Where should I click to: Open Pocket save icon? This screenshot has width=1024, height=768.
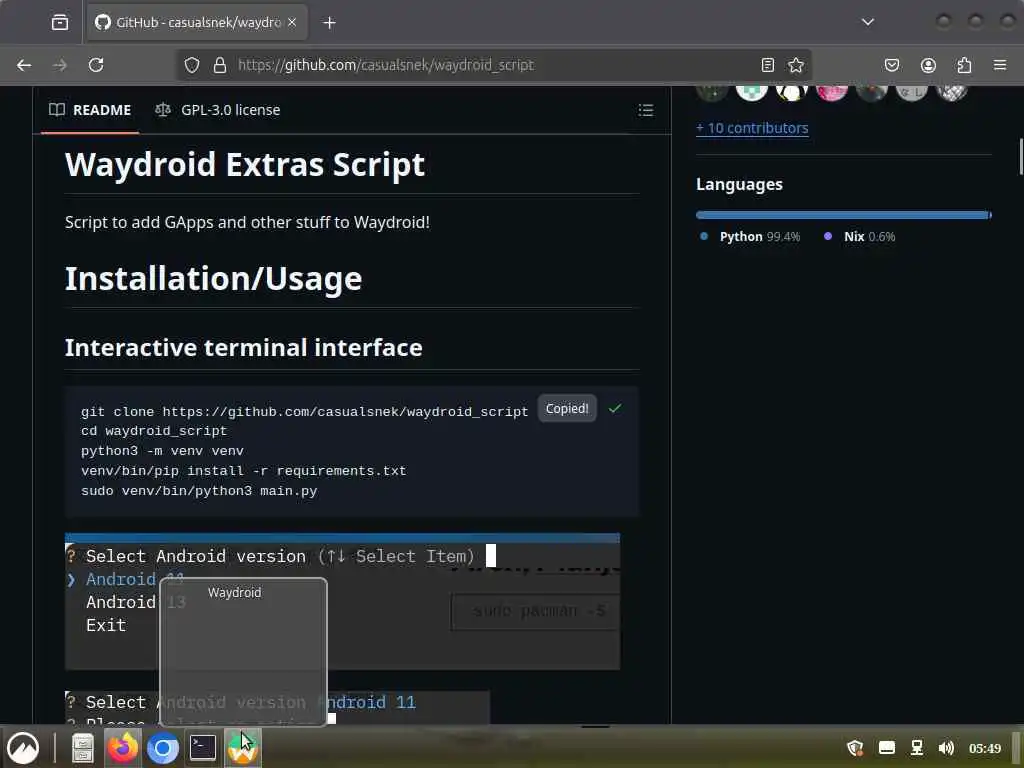tap(891, 65)
